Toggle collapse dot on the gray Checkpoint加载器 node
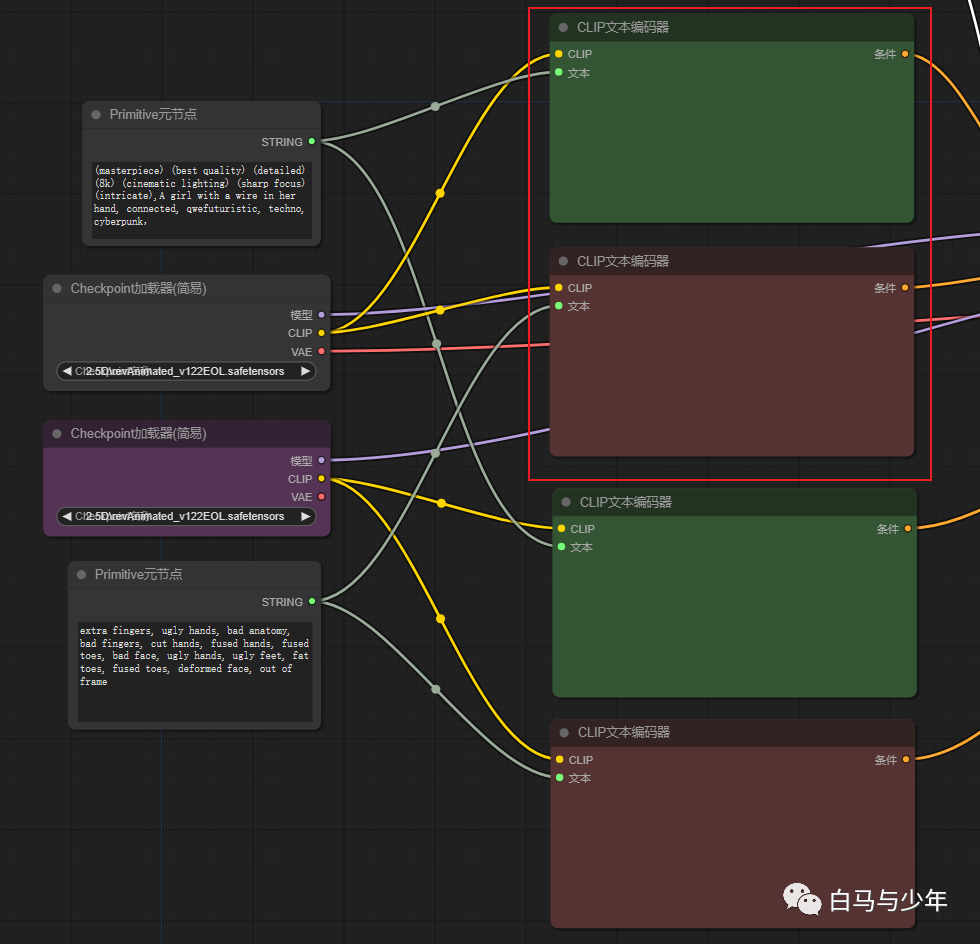This screenshot has width=980, height=944. click(x=57, y=289)
